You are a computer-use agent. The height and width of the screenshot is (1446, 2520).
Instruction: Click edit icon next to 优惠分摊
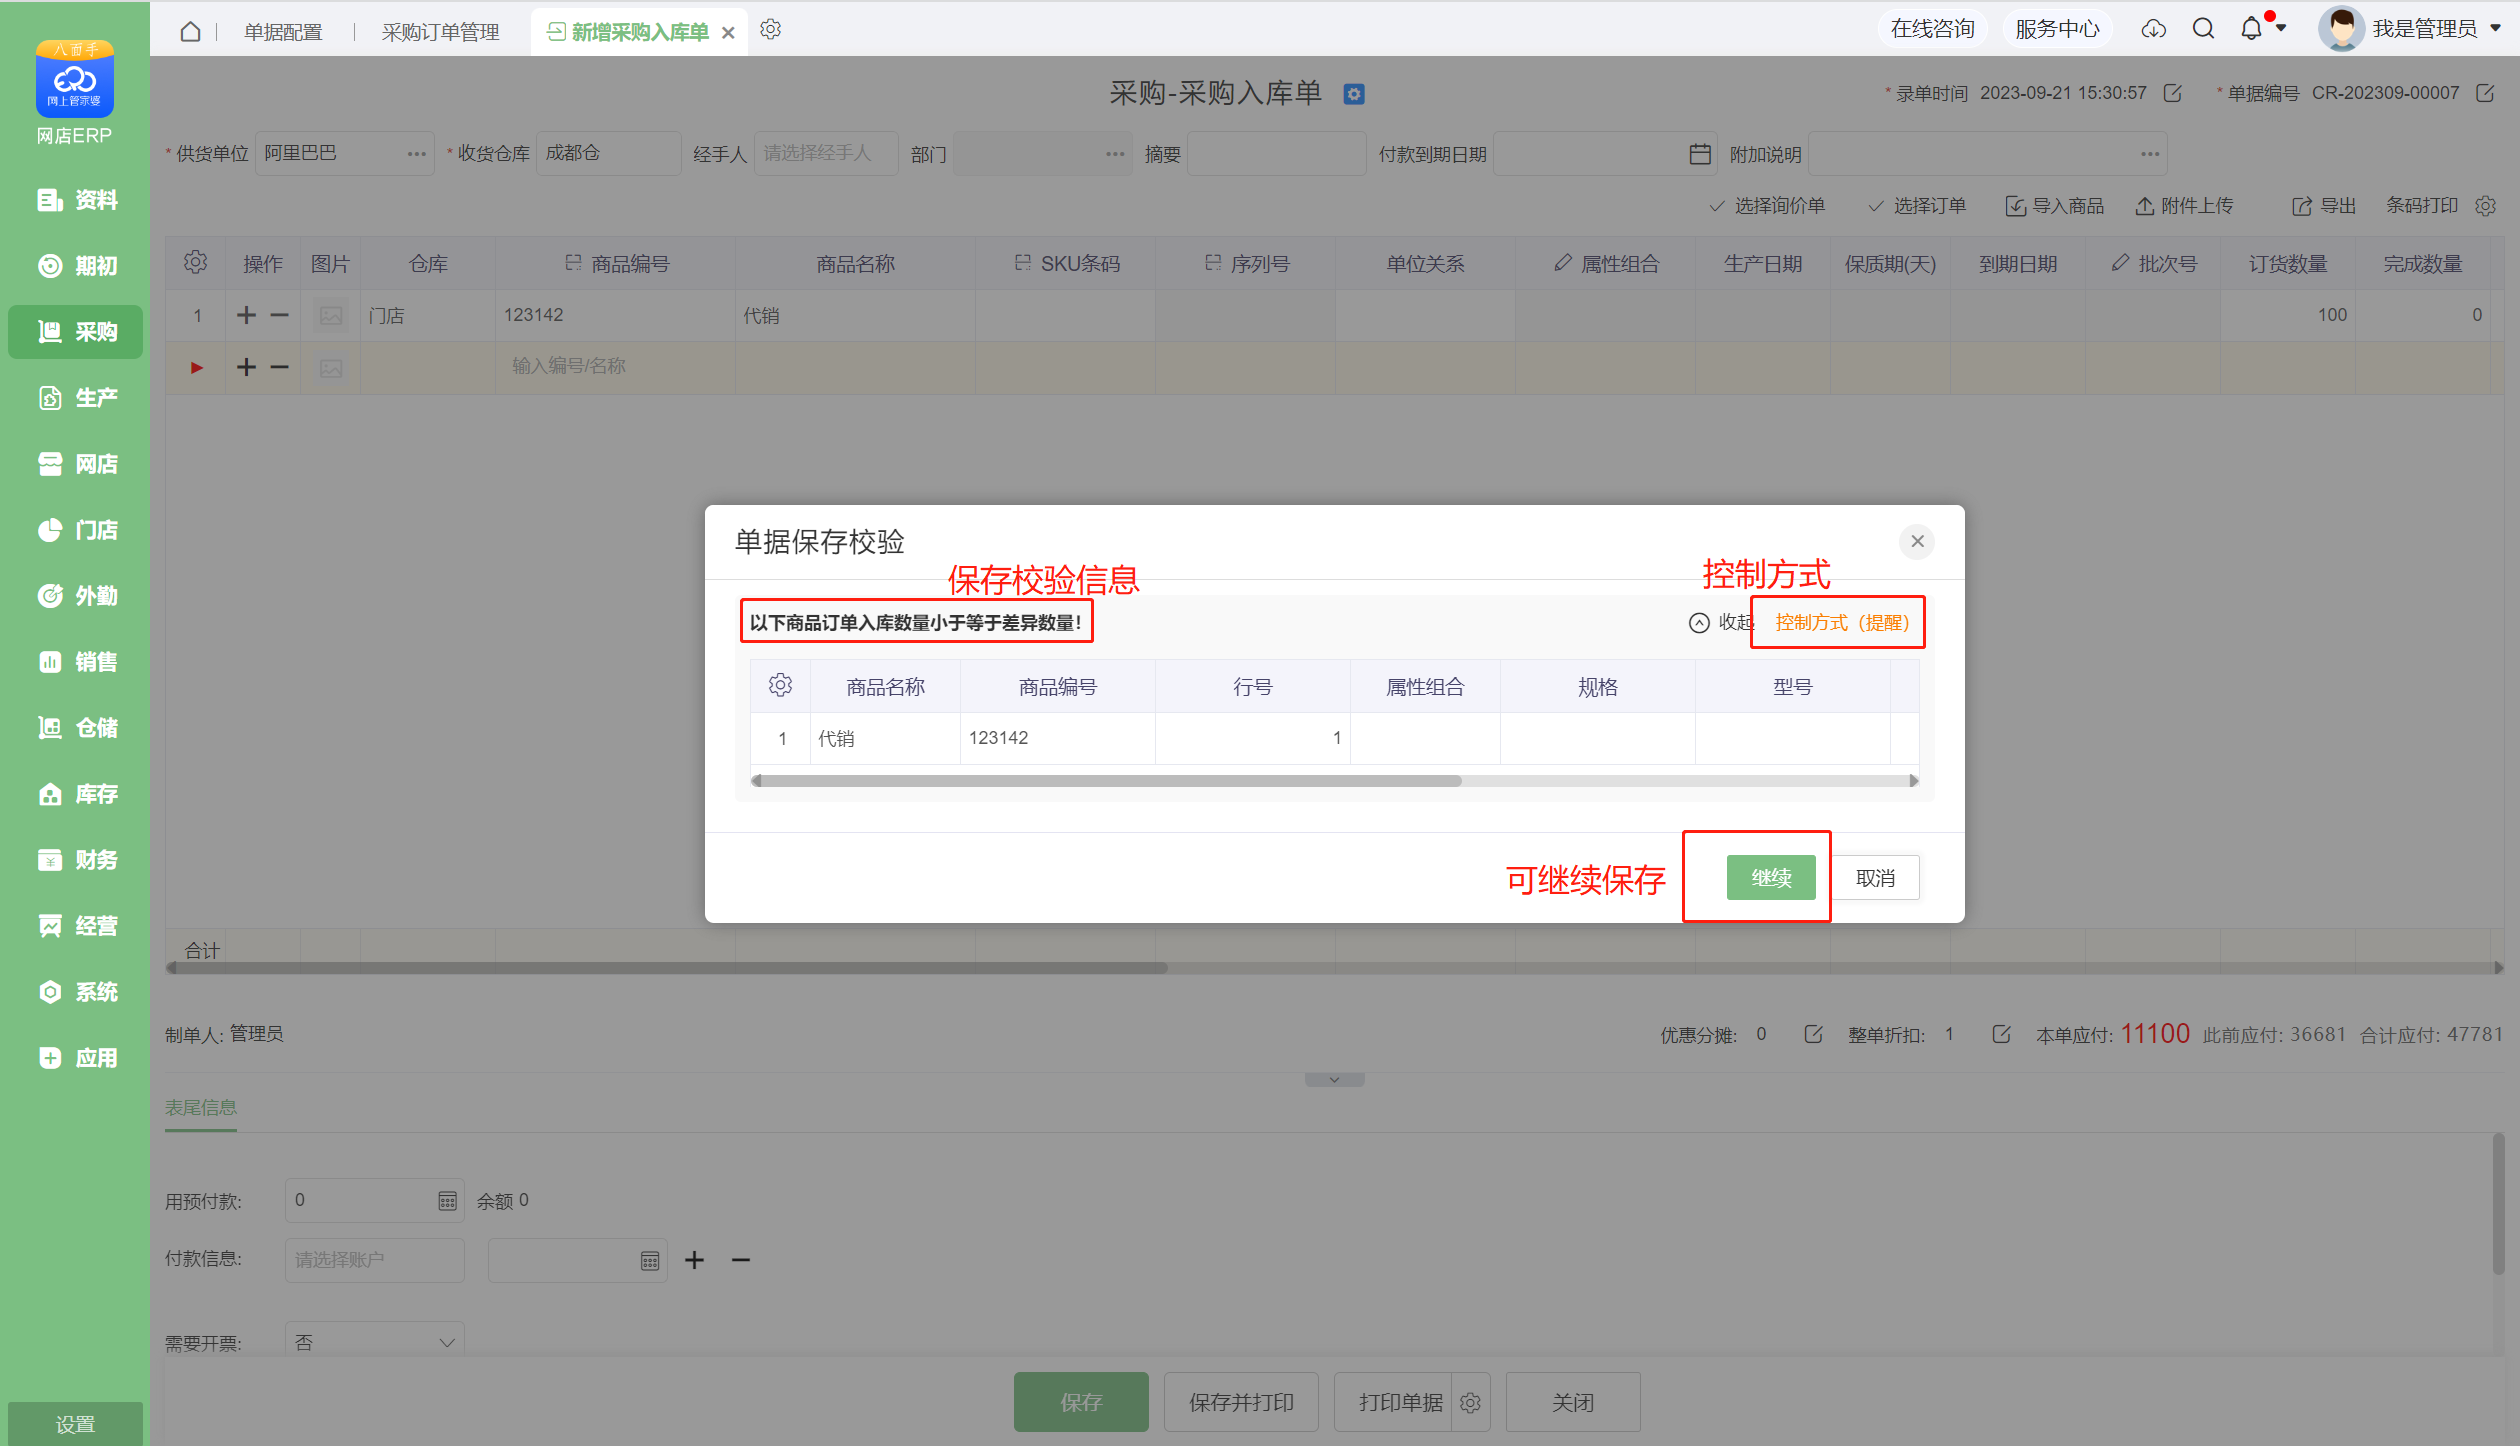pos(1813,1034)
